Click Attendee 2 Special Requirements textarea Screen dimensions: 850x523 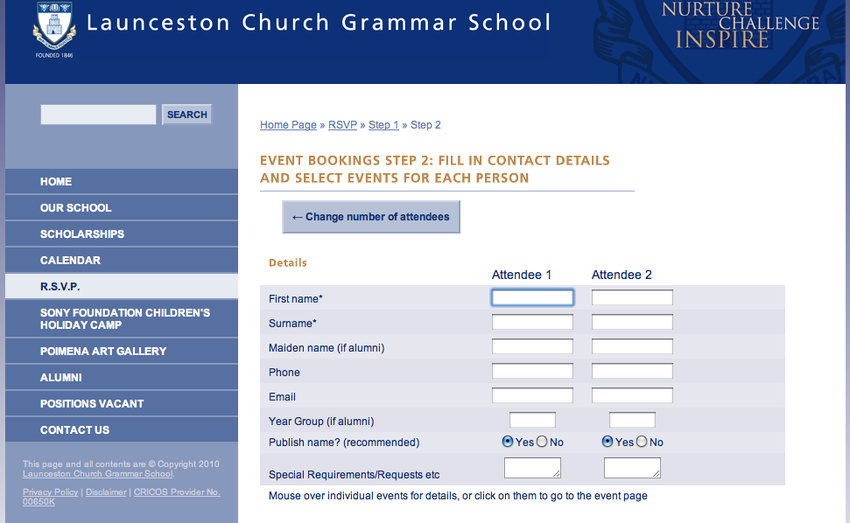[632, 468]
